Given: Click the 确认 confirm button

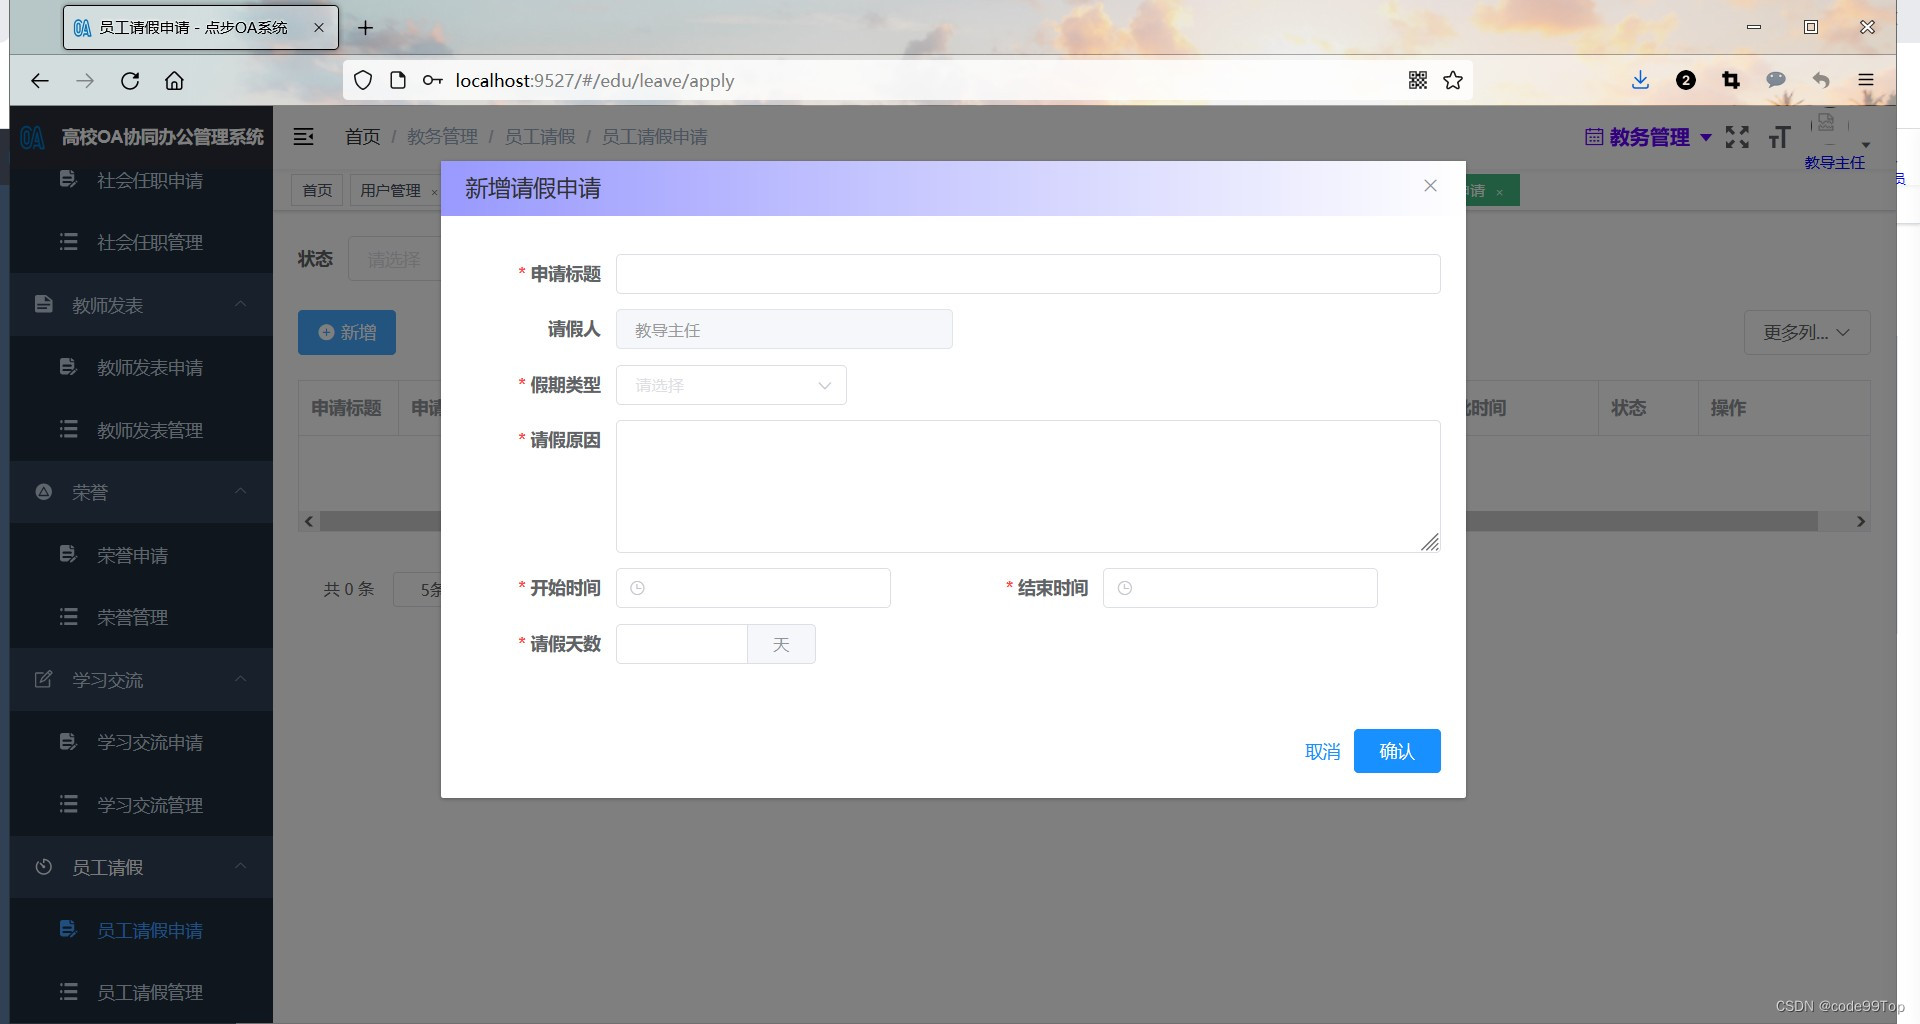Looking at the screenshot, I should tap(1396, 751).
